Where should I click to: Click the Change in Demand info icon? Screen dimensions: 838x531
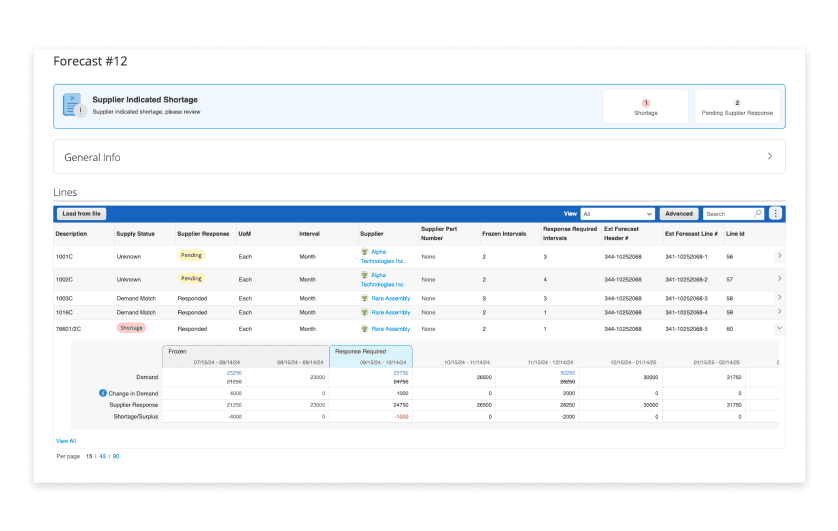[x=103, y=393]
